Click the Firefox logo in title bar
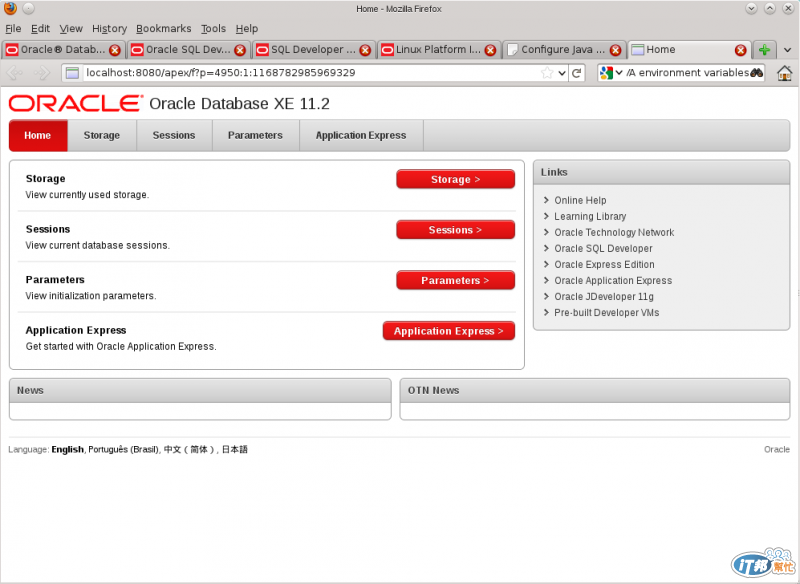The height and width of the screenshot is (584, 800). [x=10, y=8]
